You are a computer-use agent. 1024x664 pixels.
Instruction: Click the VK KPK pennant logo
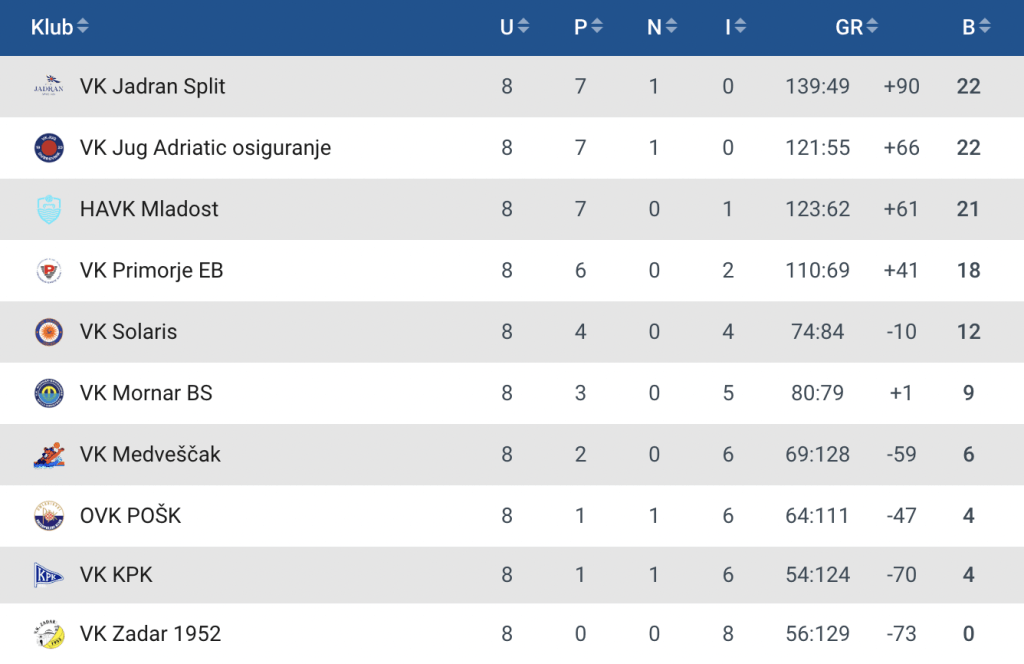pos(48,575)
